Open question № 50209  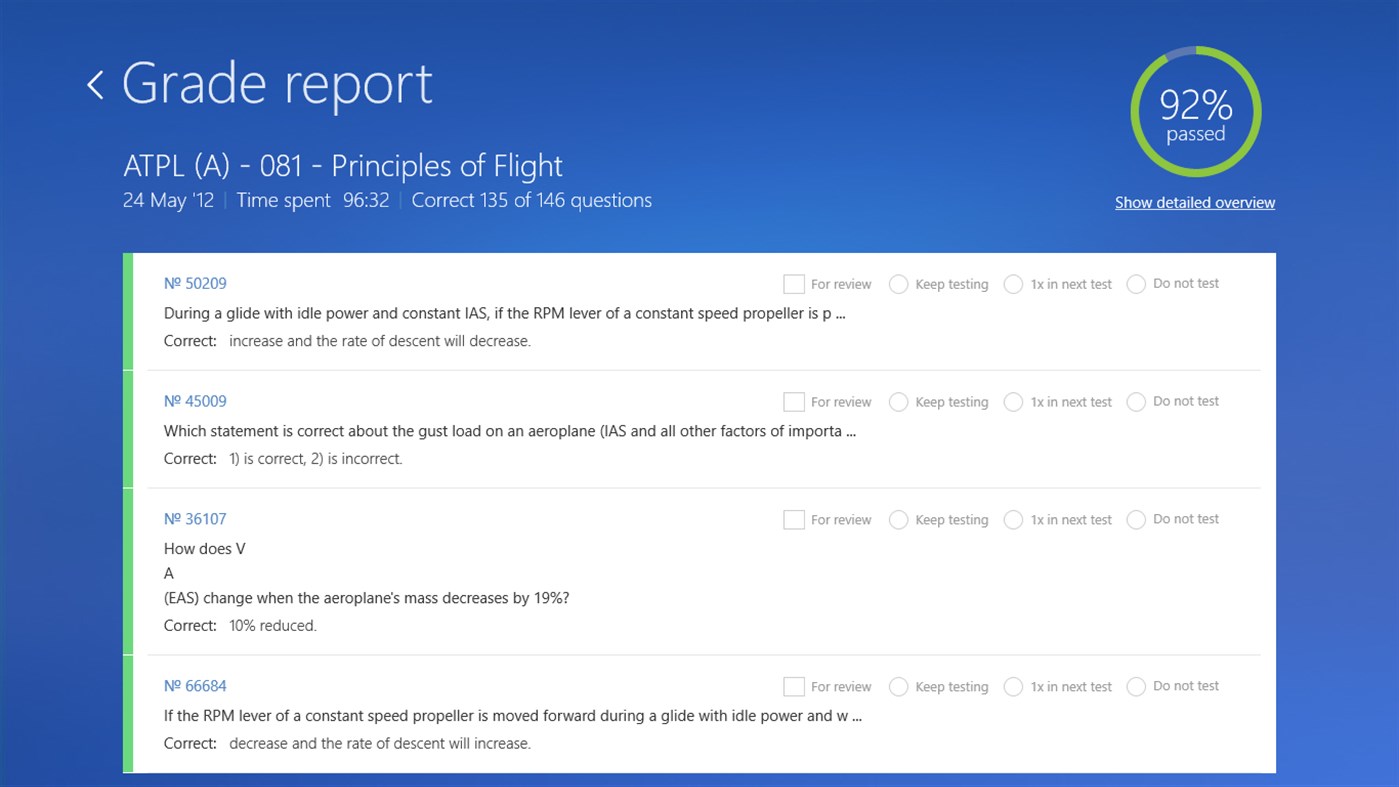195,284
